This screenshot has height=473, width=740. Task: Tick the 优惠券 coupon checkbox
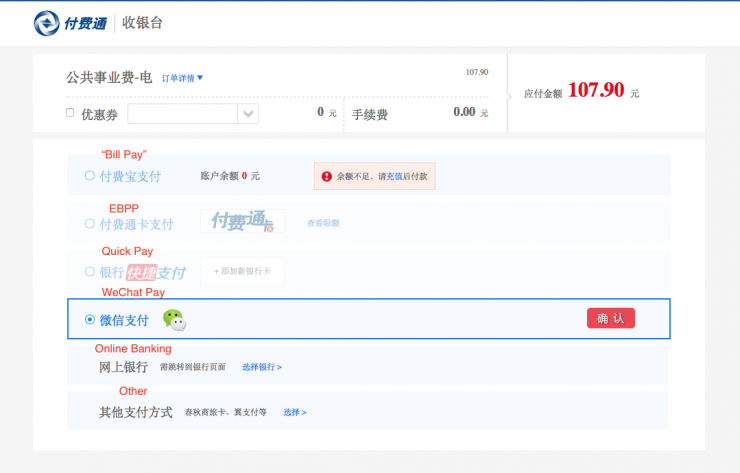click(70, 112)
